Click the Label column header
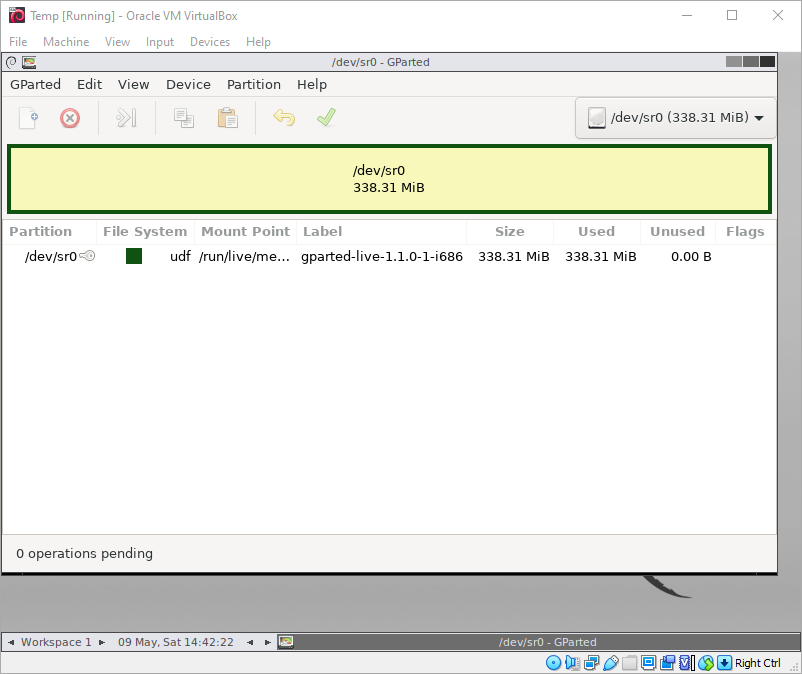802x674 pixels. tap(381, 232)
